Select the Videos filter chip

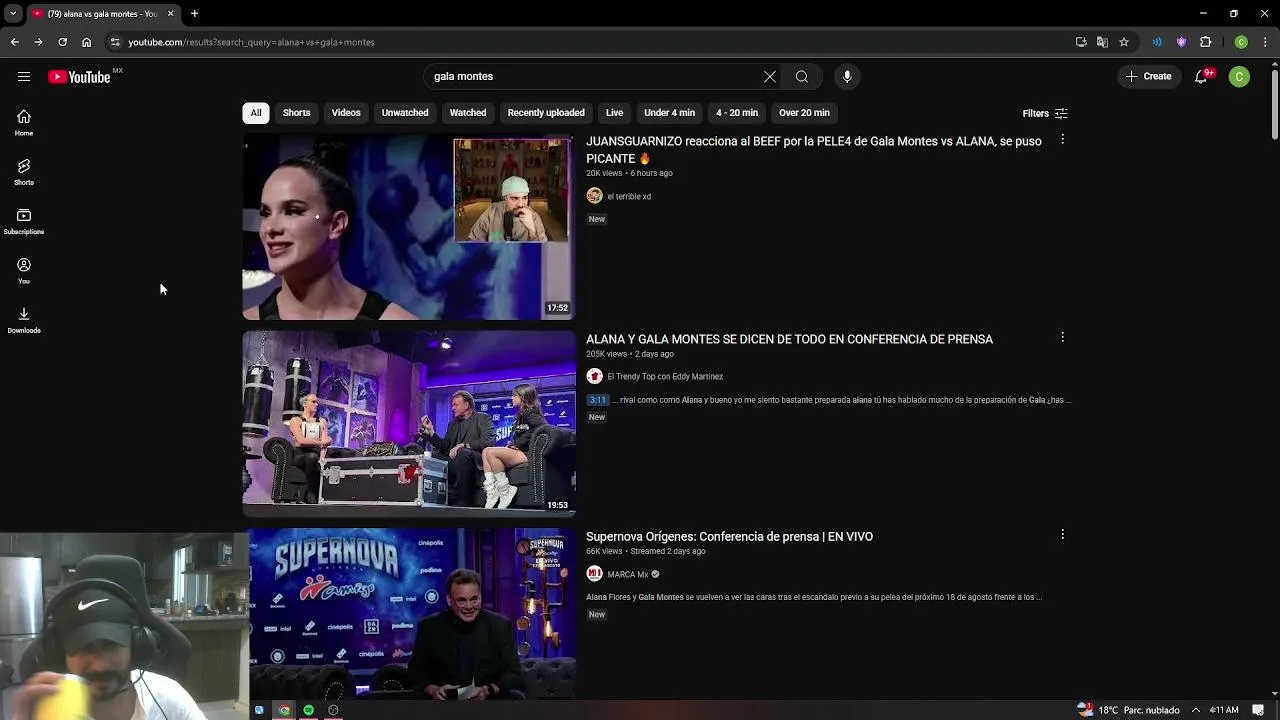pos(346,113)
